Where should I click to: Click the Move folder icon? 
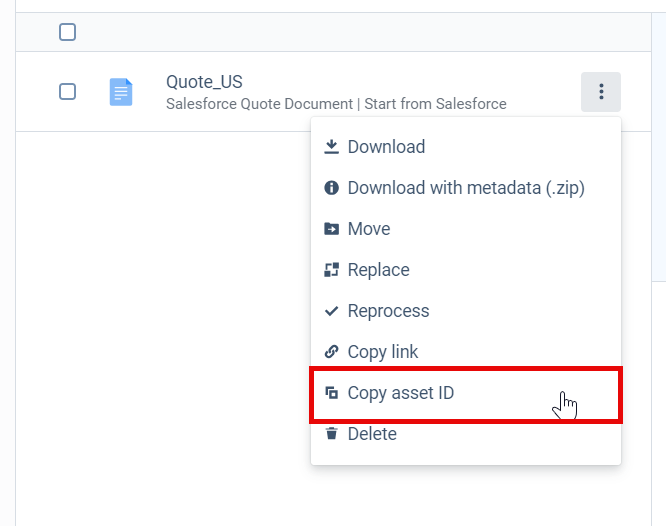coord(331,229)
